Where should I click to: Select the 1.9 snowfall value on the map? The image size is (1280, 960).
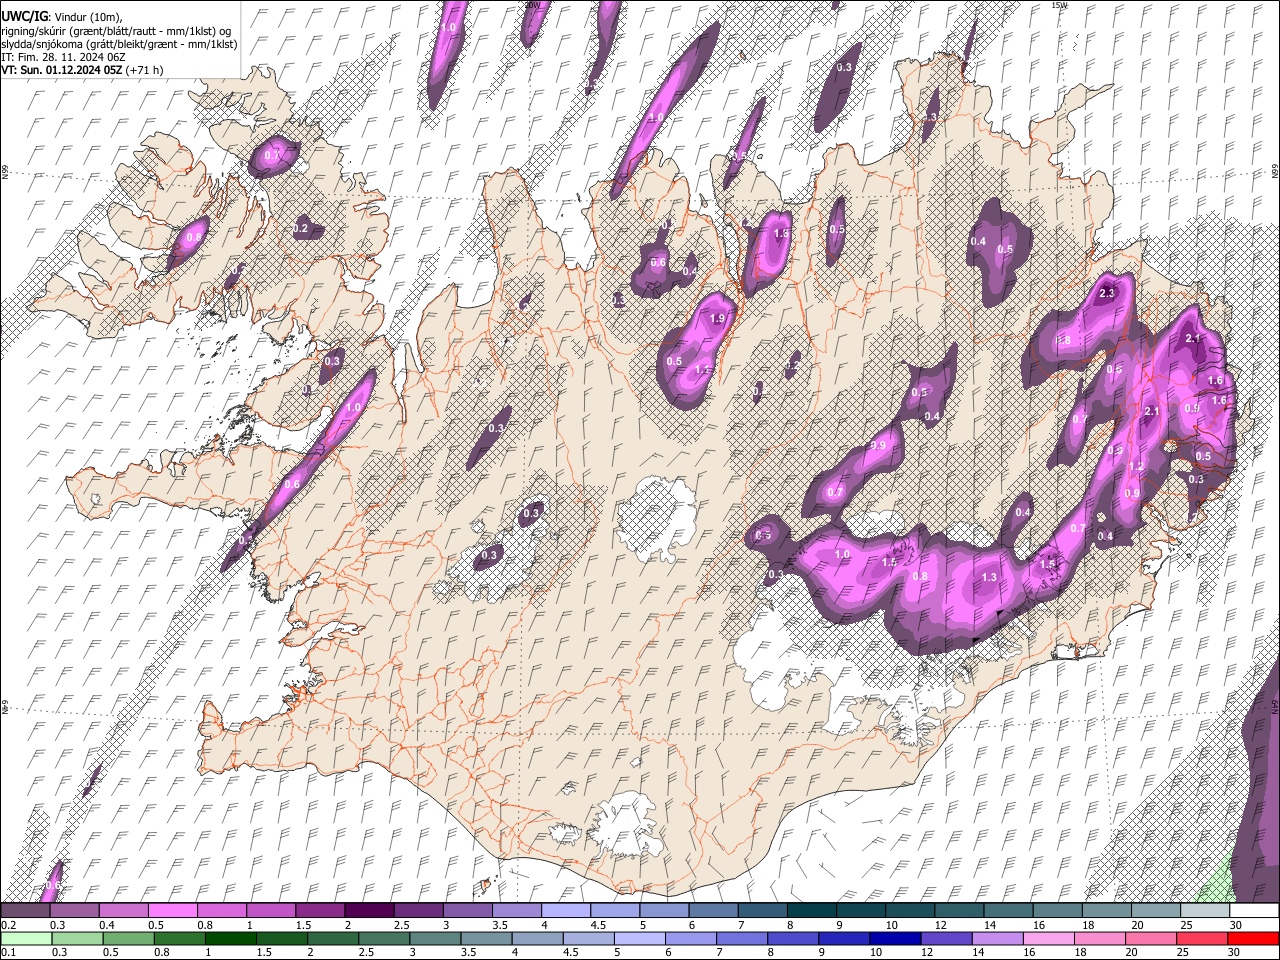pos(717,318)
